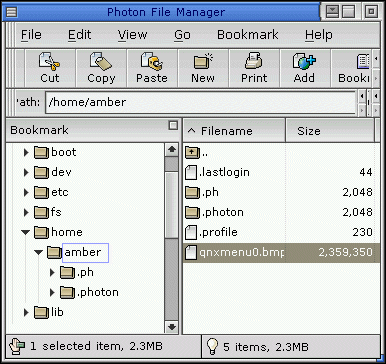Click the Paste toolbar button

point(152,68)
